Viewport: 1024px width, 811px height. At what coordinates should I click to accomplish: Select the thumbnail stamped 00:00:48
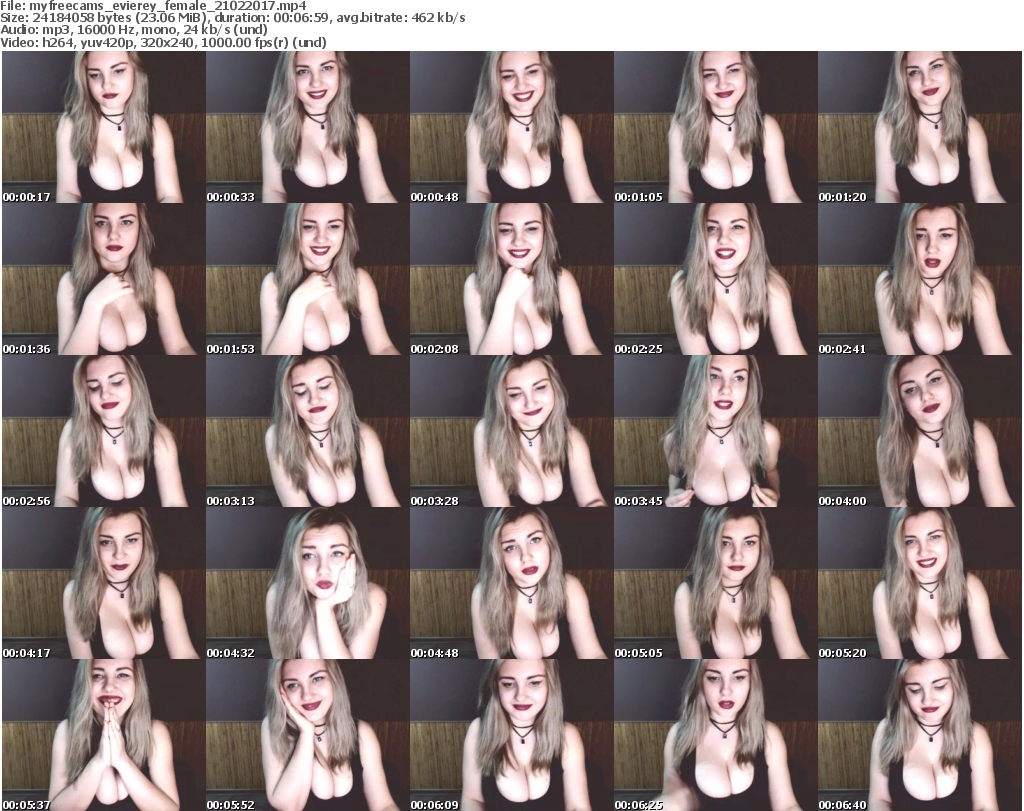point(511,127)
